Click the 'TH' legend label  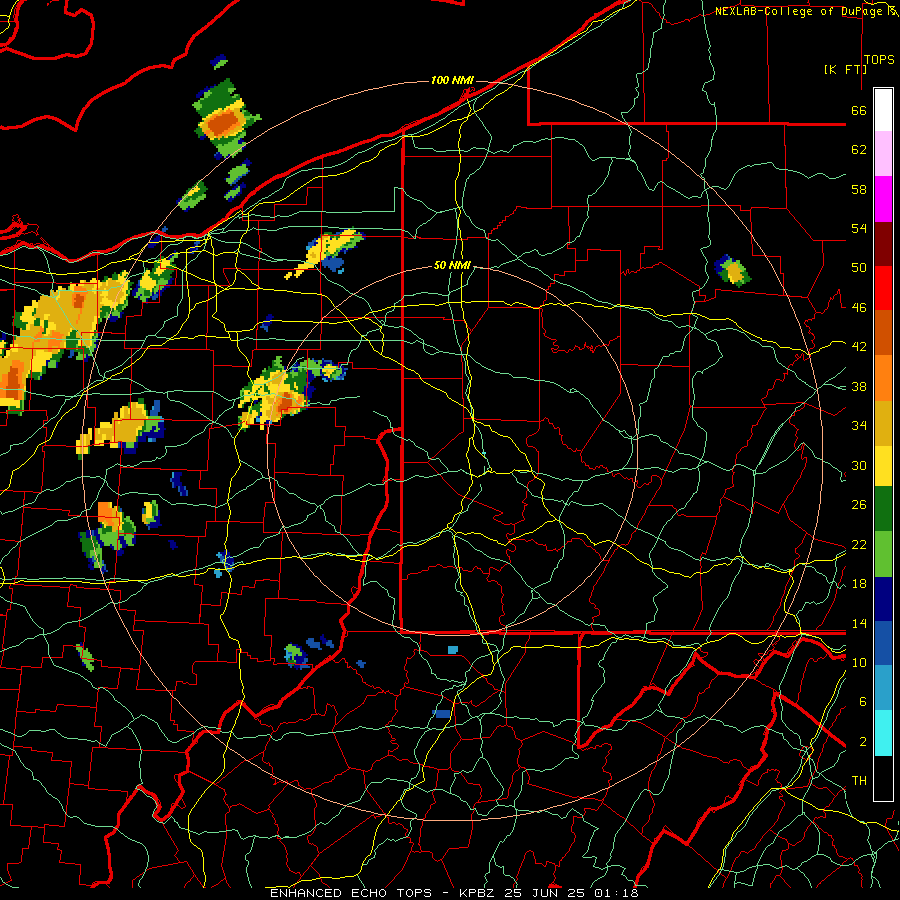[x=859, y=781]
